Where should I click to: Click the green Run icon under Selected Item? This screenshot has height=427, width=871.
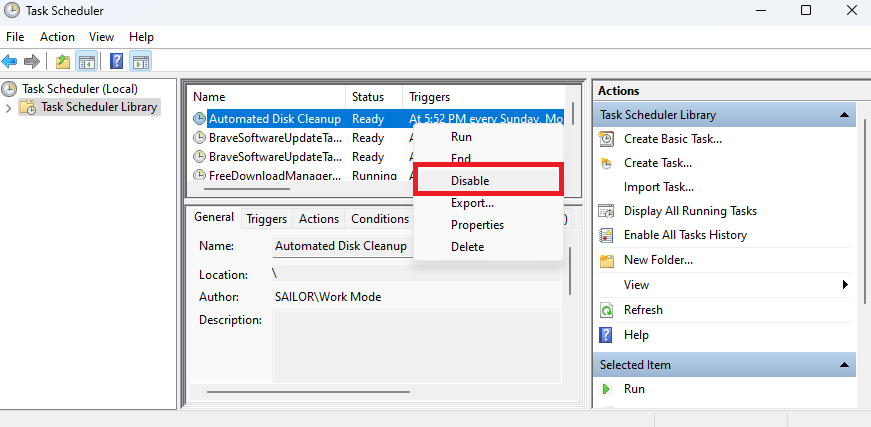click(x=606, y=389)
